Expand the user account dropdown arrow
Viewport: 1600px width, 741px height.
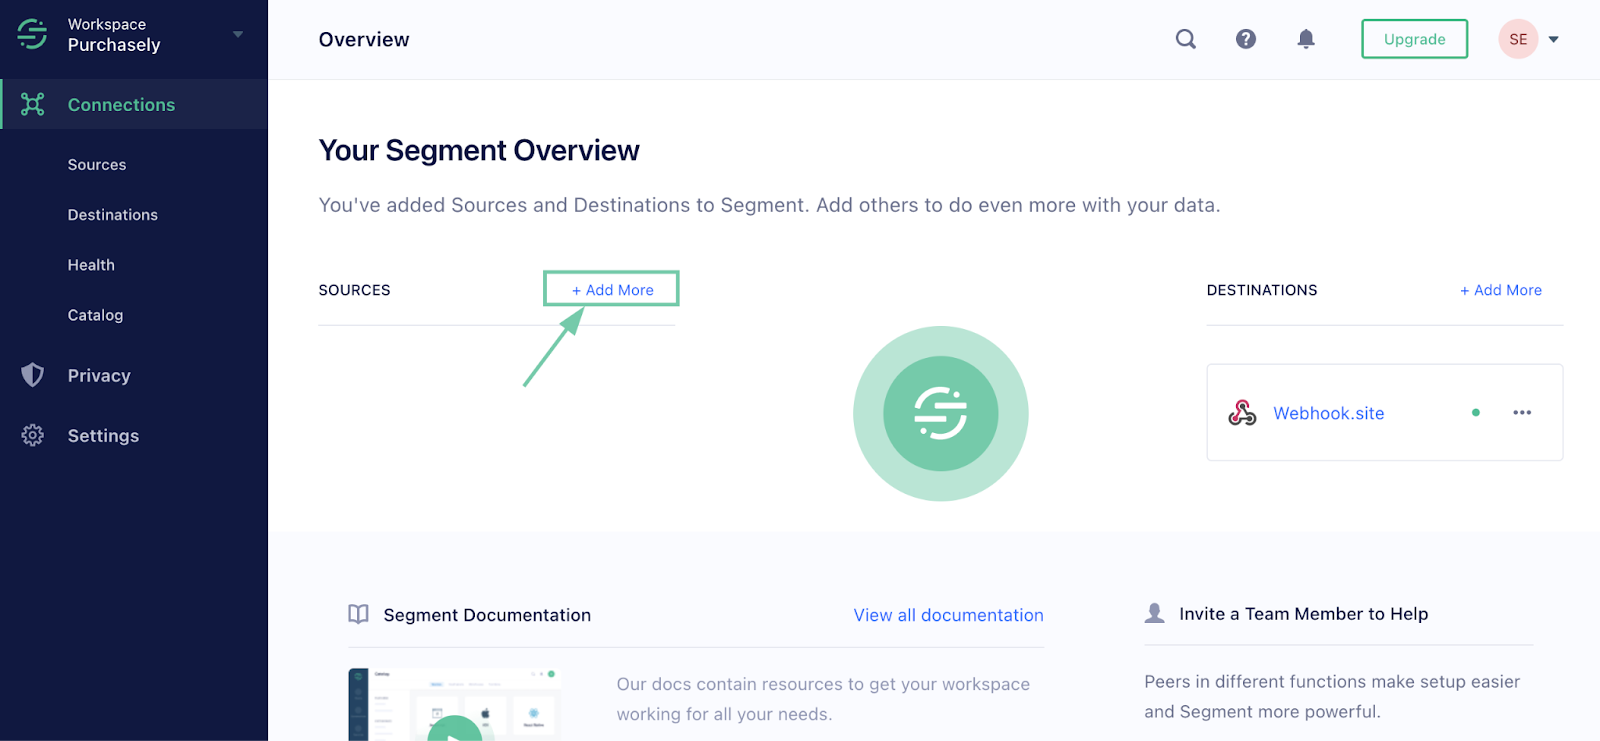[x=1554, y=40]
